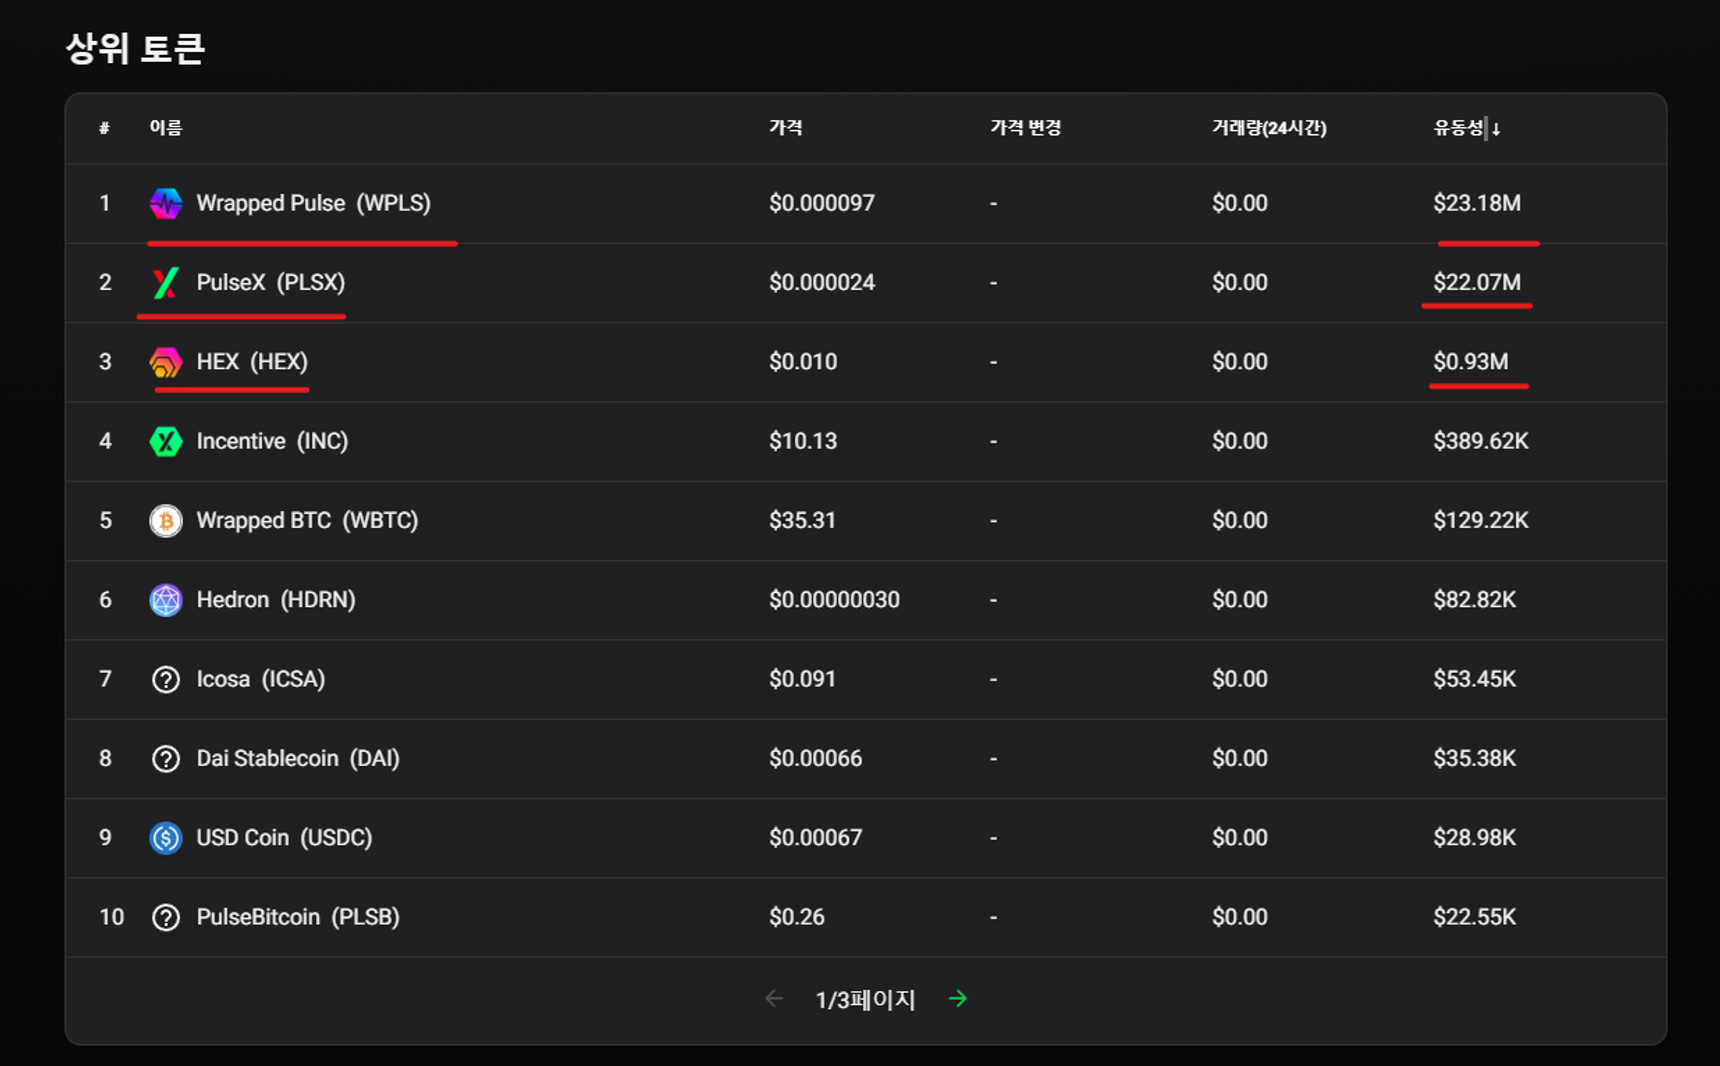
Task: Open PulseX (PLSX) token link
Action: pyautogui.click(x=270, y=282)
